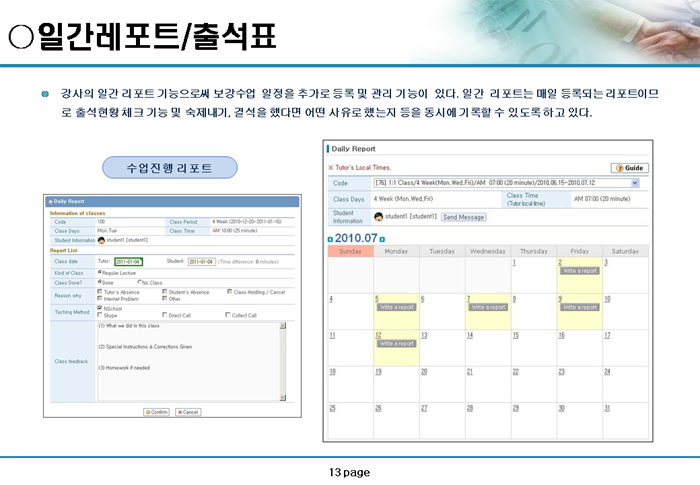Image resolution: width=700 pixels, height=485 pixels.
Task: Check the Student's Absence checkbox
Action: click(x=164, y=292)
